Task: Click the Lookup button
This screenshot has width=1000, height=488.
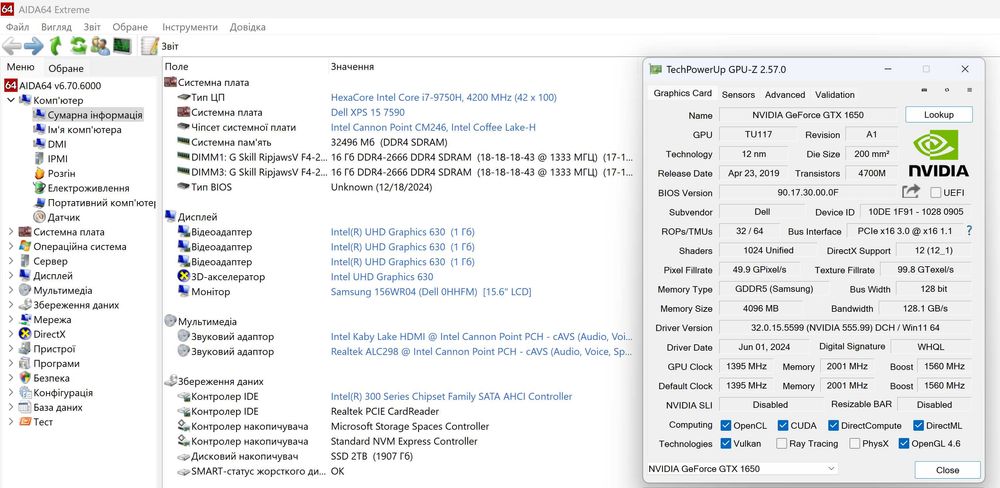Action: coord(938,115)
